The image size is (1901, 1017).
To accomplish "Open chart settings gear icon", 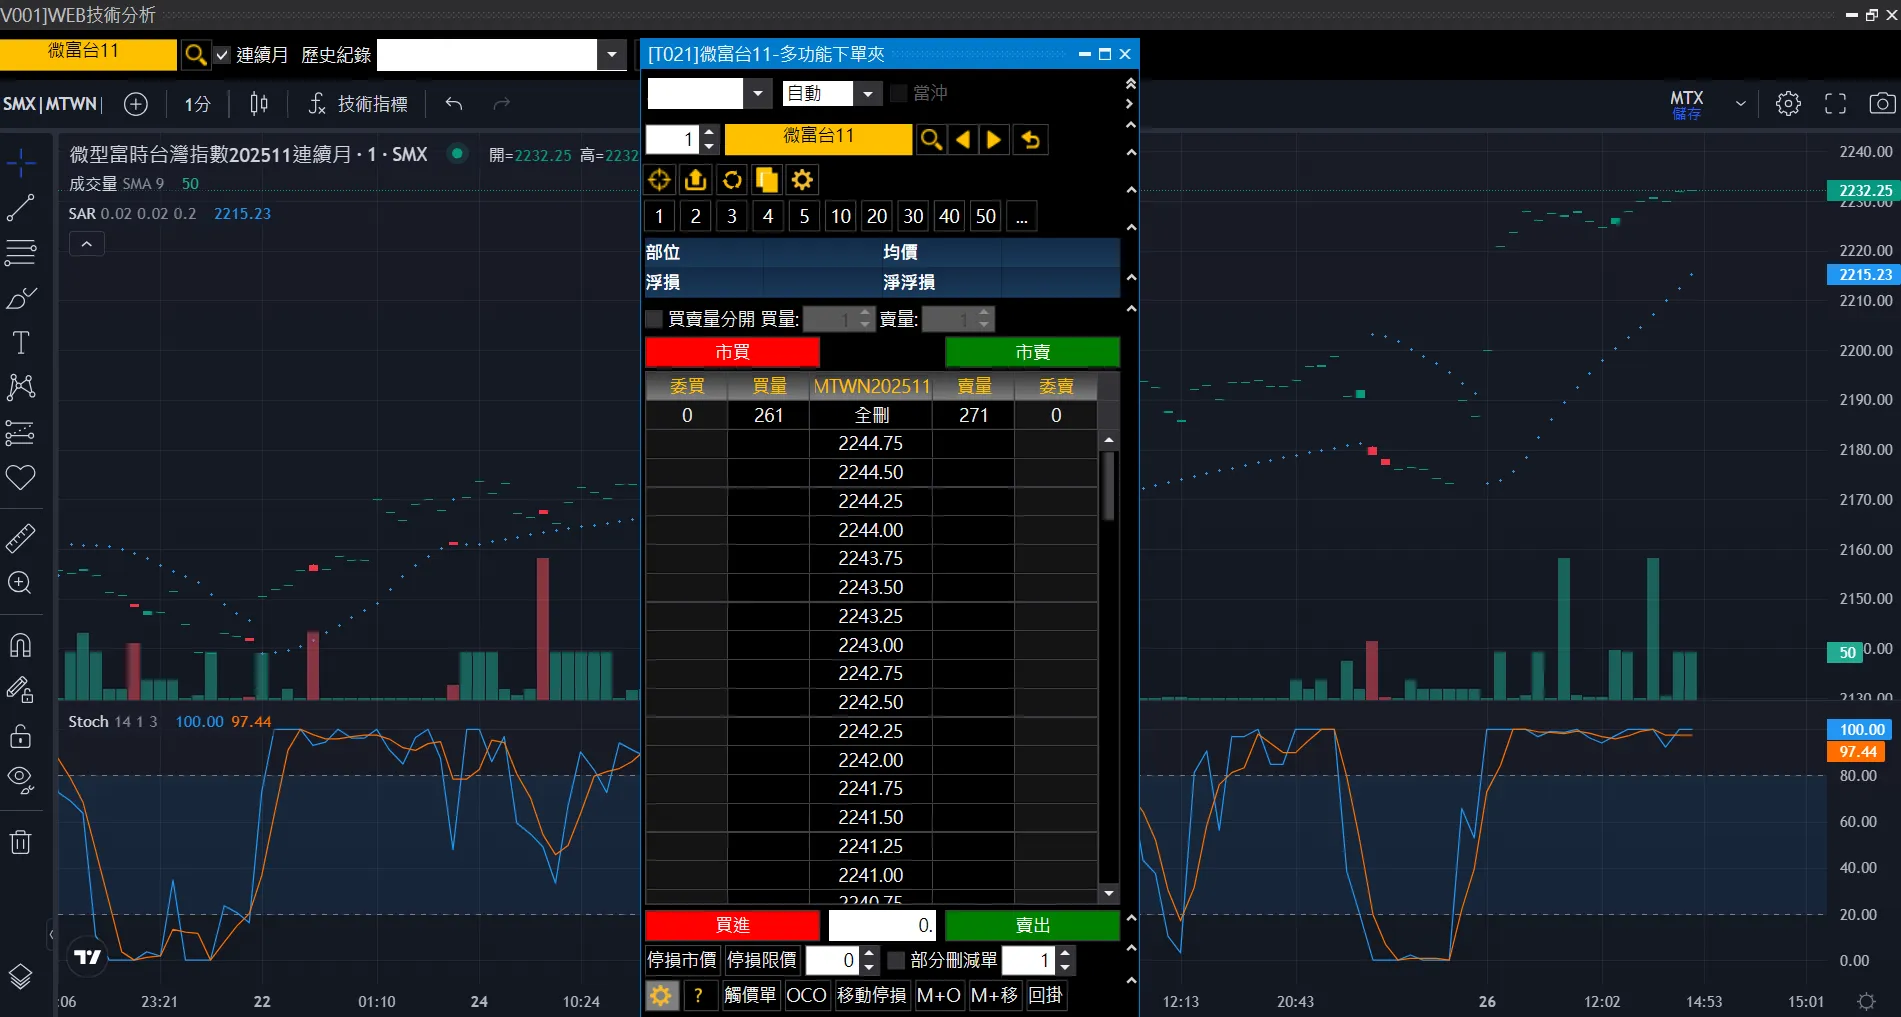I will [1788, 104].
